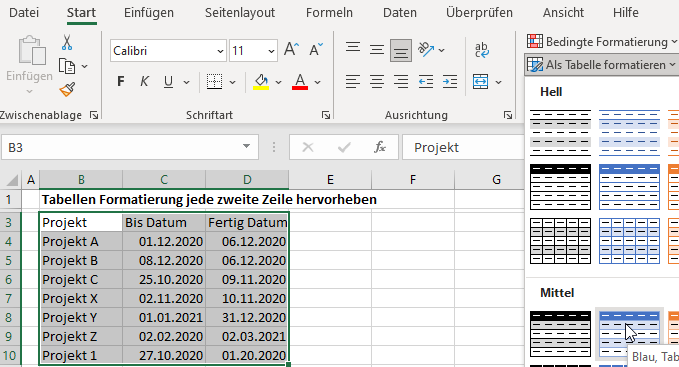
Task: Click Als Tabelle formatieren button
Action: coord(601,64)
